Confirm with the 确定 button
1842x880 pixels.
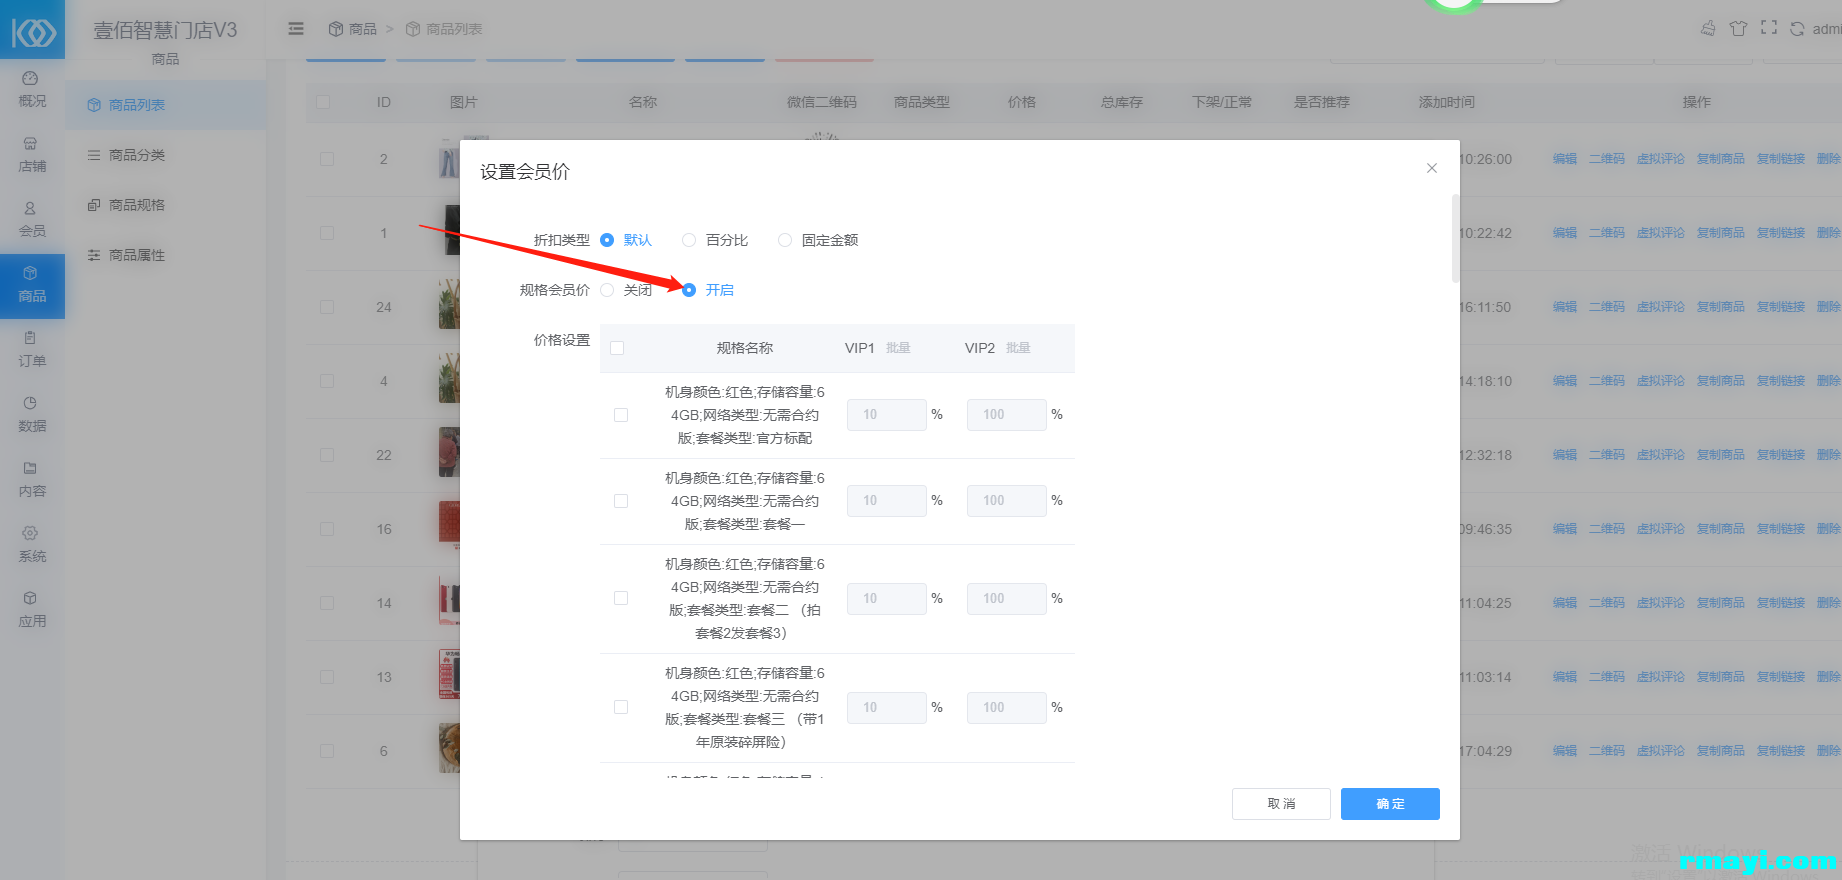pos(1390,804)
